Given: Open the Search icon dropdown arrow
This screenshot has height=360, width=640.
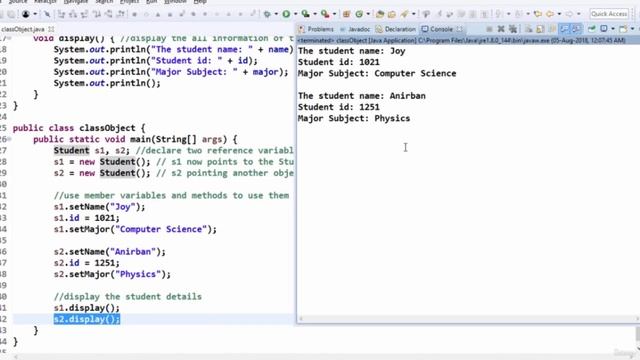Looking at the screenshot, I should [413, 14].
